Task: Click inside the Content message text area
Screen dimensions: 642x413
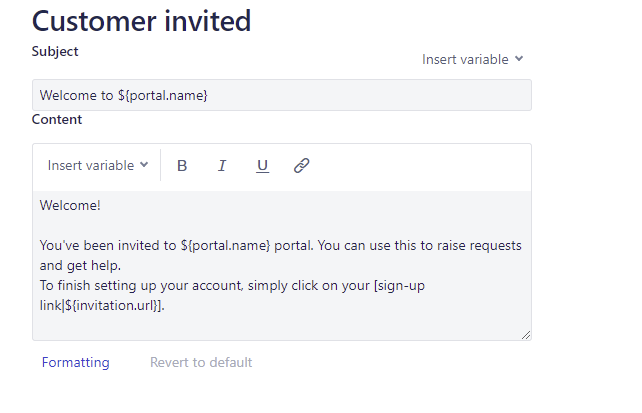Action: [282, 265]
